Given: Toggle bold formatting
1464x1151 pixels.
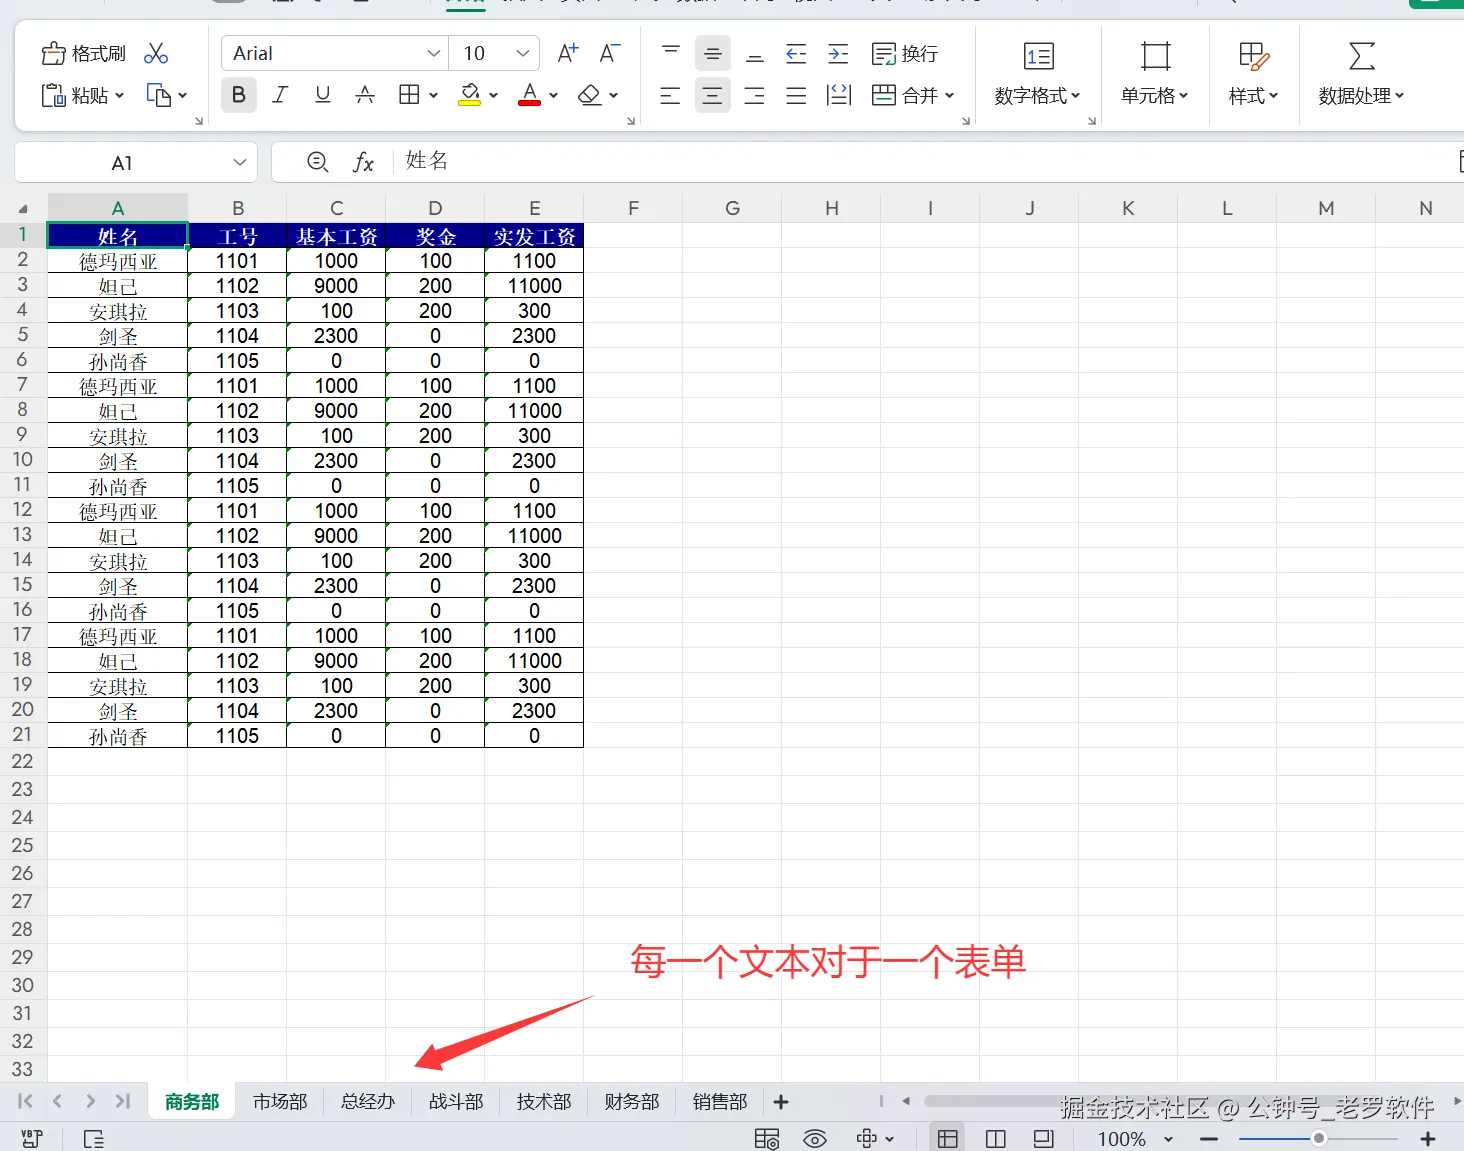Looking at the screenshot, I should tap(238, 95).
